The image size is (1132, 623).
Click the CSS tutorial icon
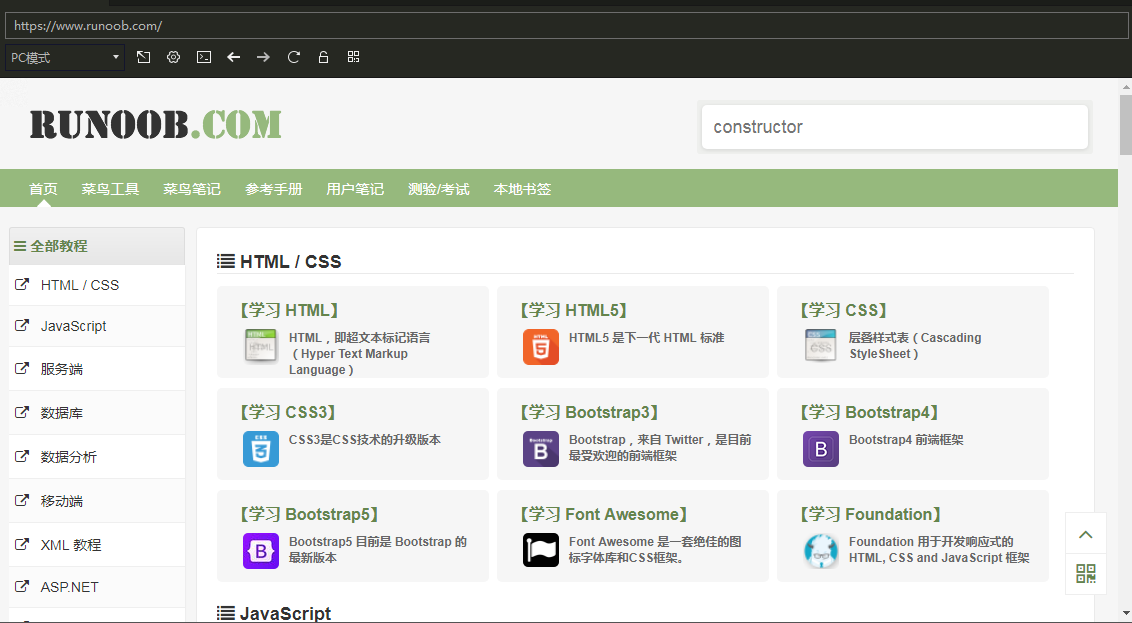click(x=821, y=346)
